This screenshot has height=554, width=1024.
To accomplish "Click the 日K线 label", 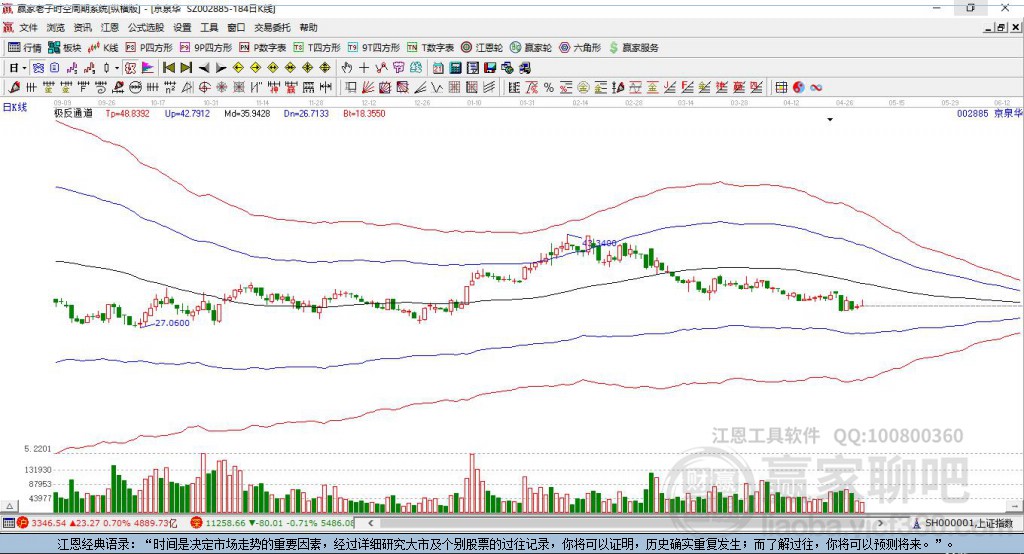I will click(x=15, y=107).
